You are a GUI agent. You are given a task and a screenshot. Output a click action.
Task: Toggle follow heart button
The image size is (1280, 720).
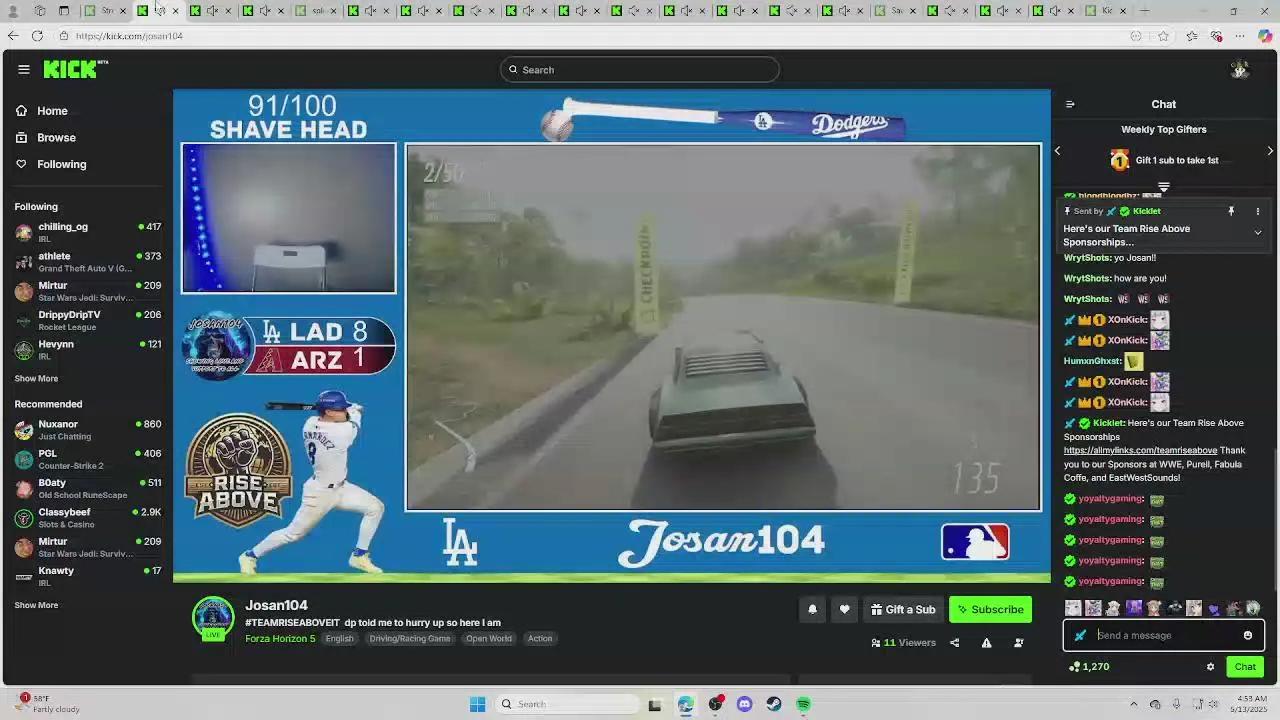[844, 609]
